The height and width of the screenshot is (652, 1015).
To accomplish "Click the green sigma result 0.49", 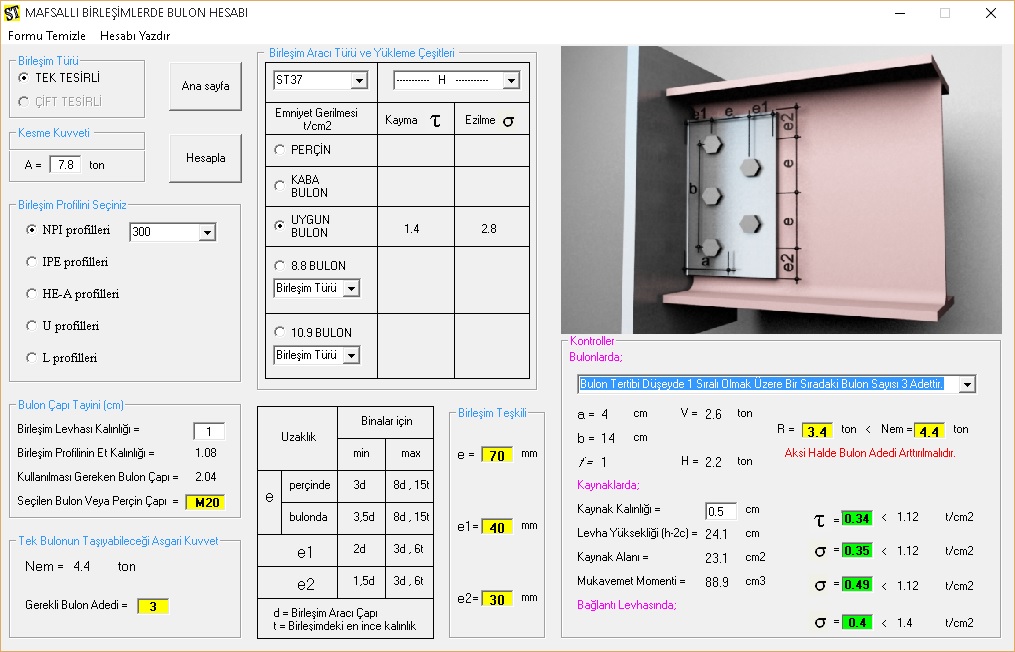I will 857,585.
